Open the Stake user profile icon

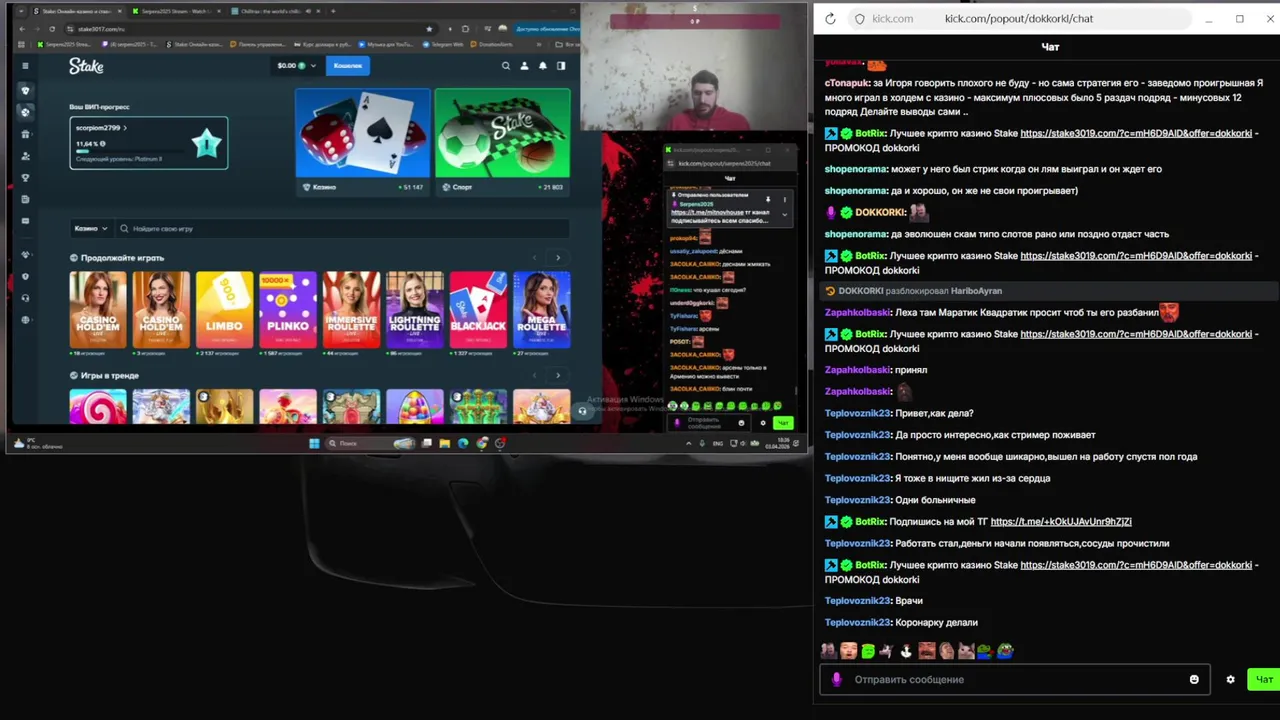tap(524, 66)
